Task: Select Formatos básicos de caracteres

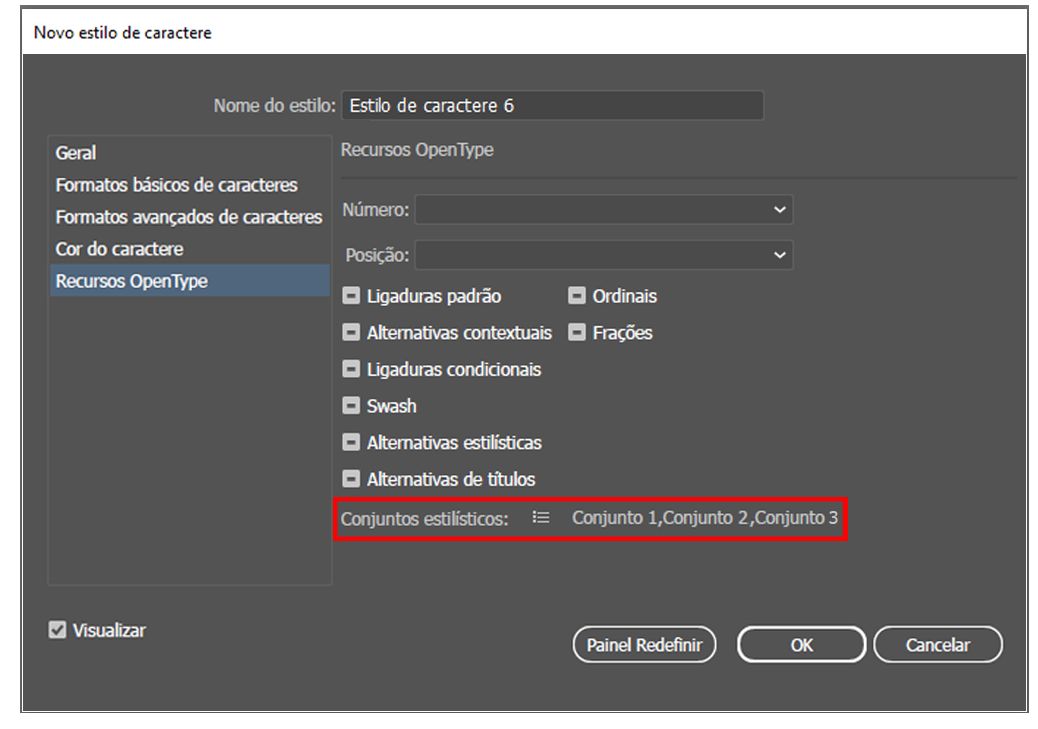Action: [x=190, y=185]
